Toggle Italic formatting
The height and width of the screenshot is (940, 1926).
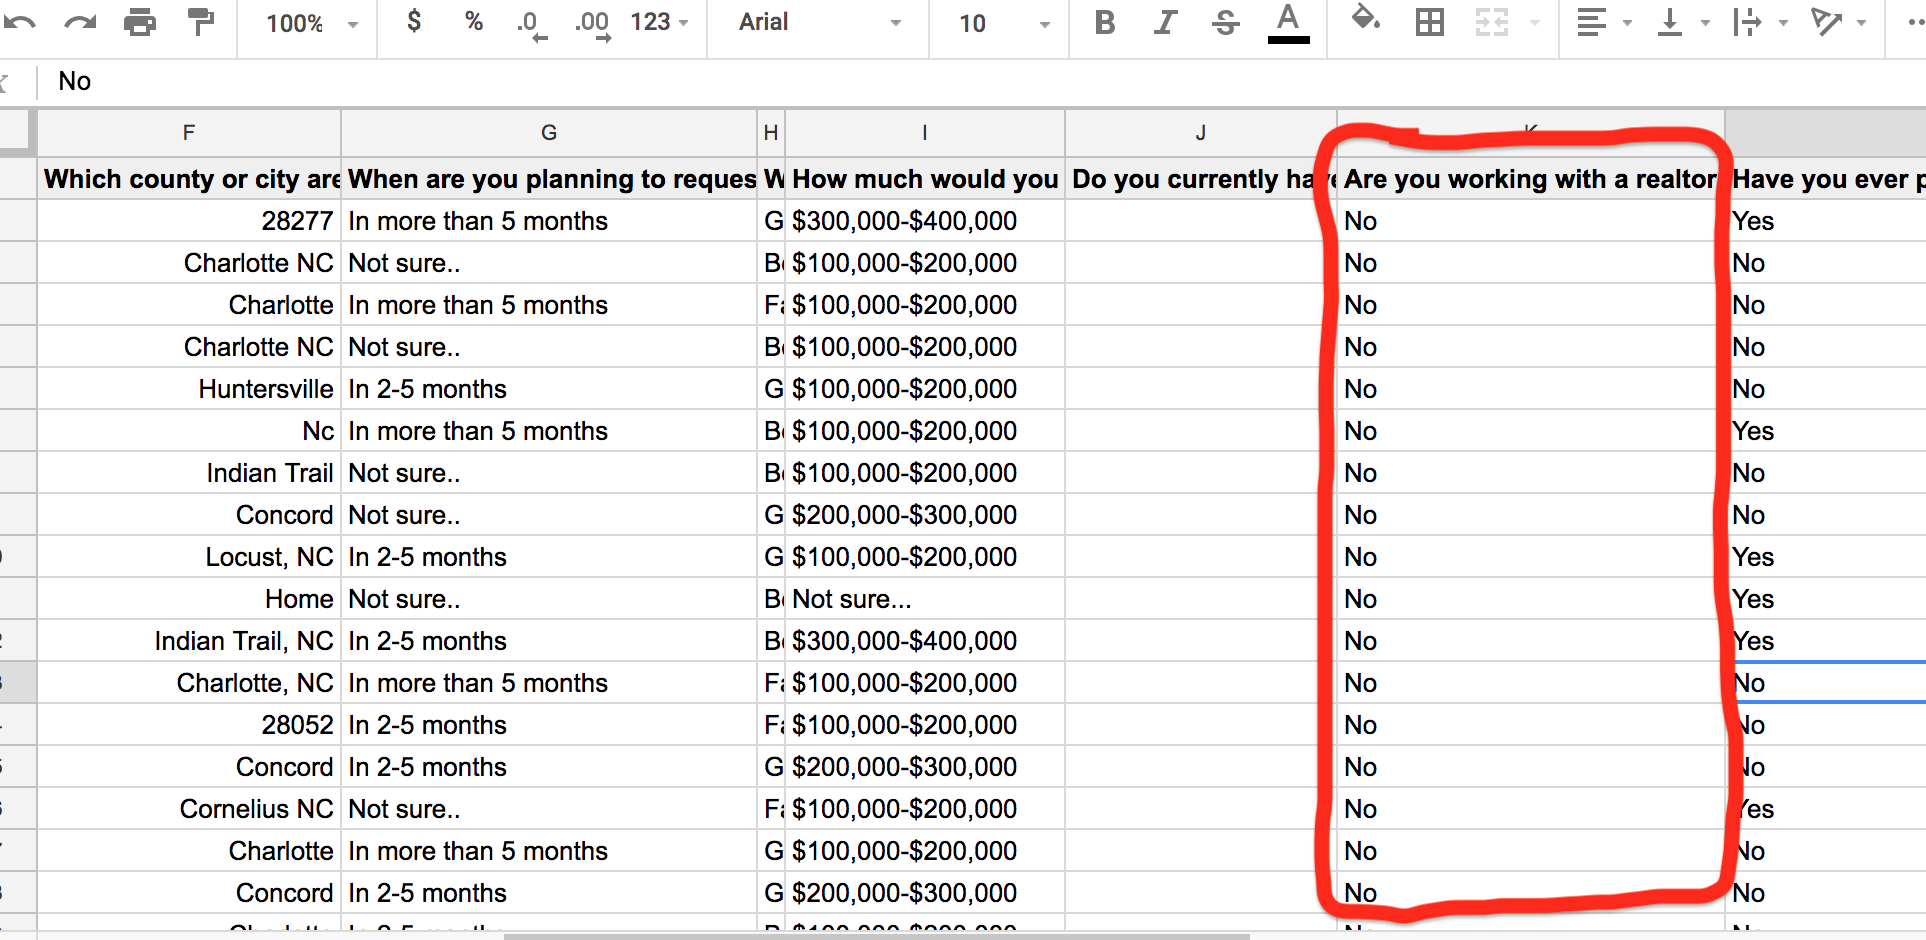click(x=1165, y=22)
